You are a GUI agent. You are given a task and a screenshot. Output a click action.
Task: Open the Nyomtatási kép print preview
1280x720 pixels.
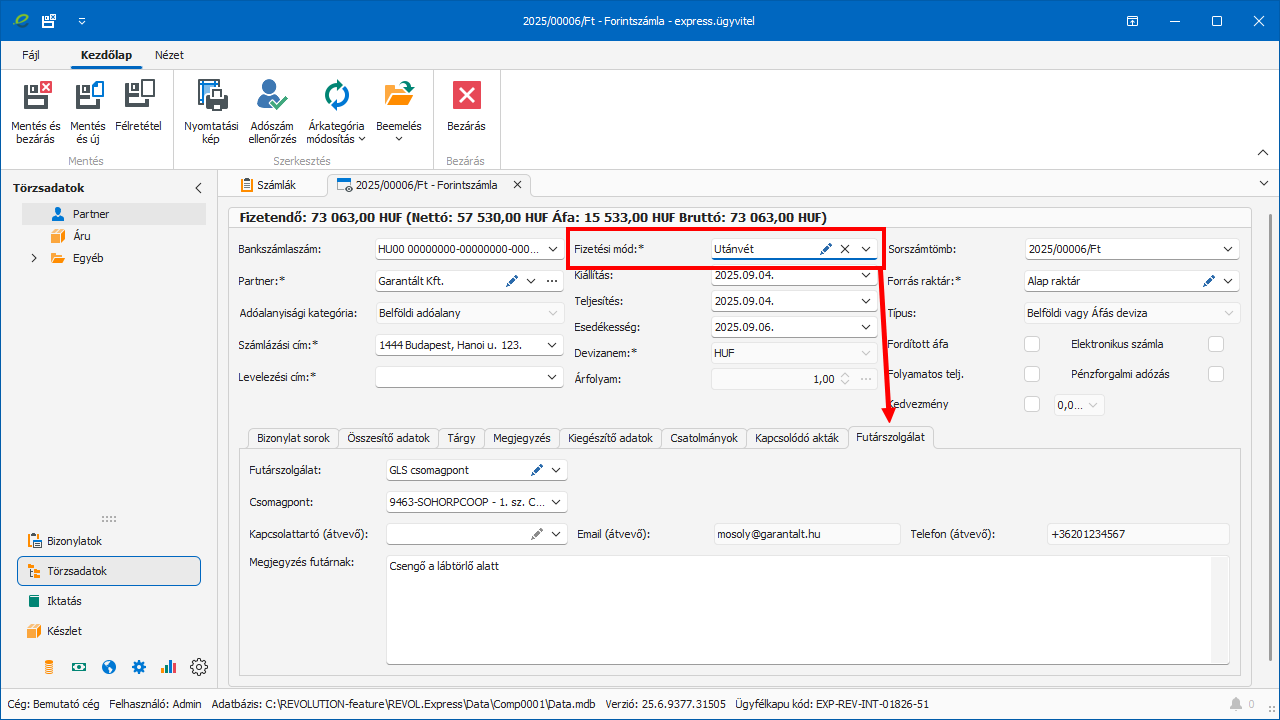(x=211, y=96)
